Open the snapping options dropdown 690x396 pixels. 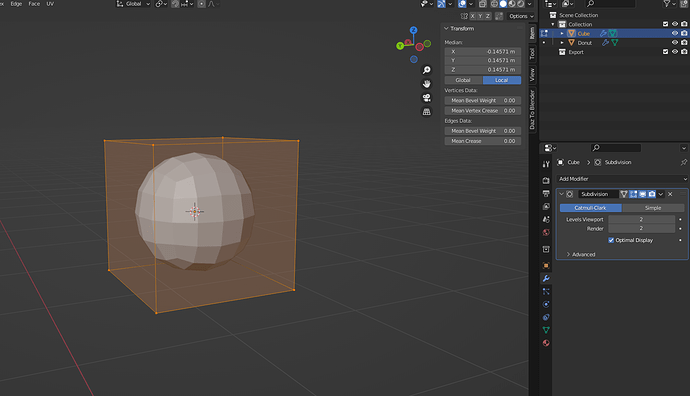pos(187,4)
